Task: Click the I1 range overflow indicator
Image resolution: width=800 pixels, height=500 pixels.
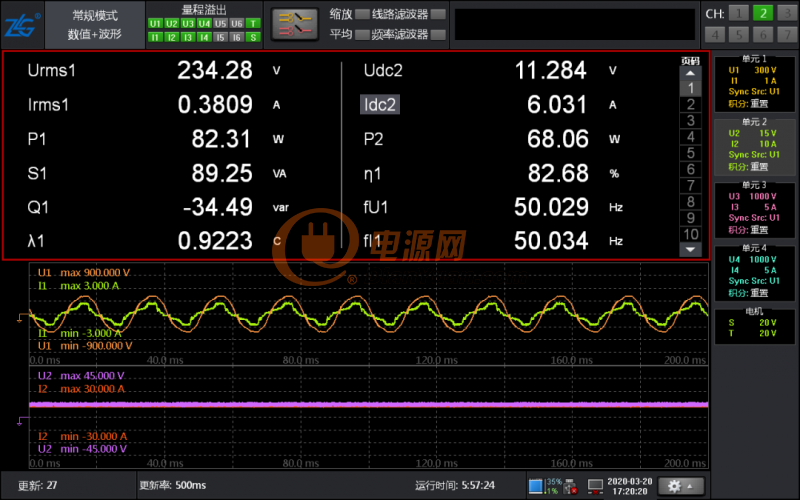Action: pos(155,37)
